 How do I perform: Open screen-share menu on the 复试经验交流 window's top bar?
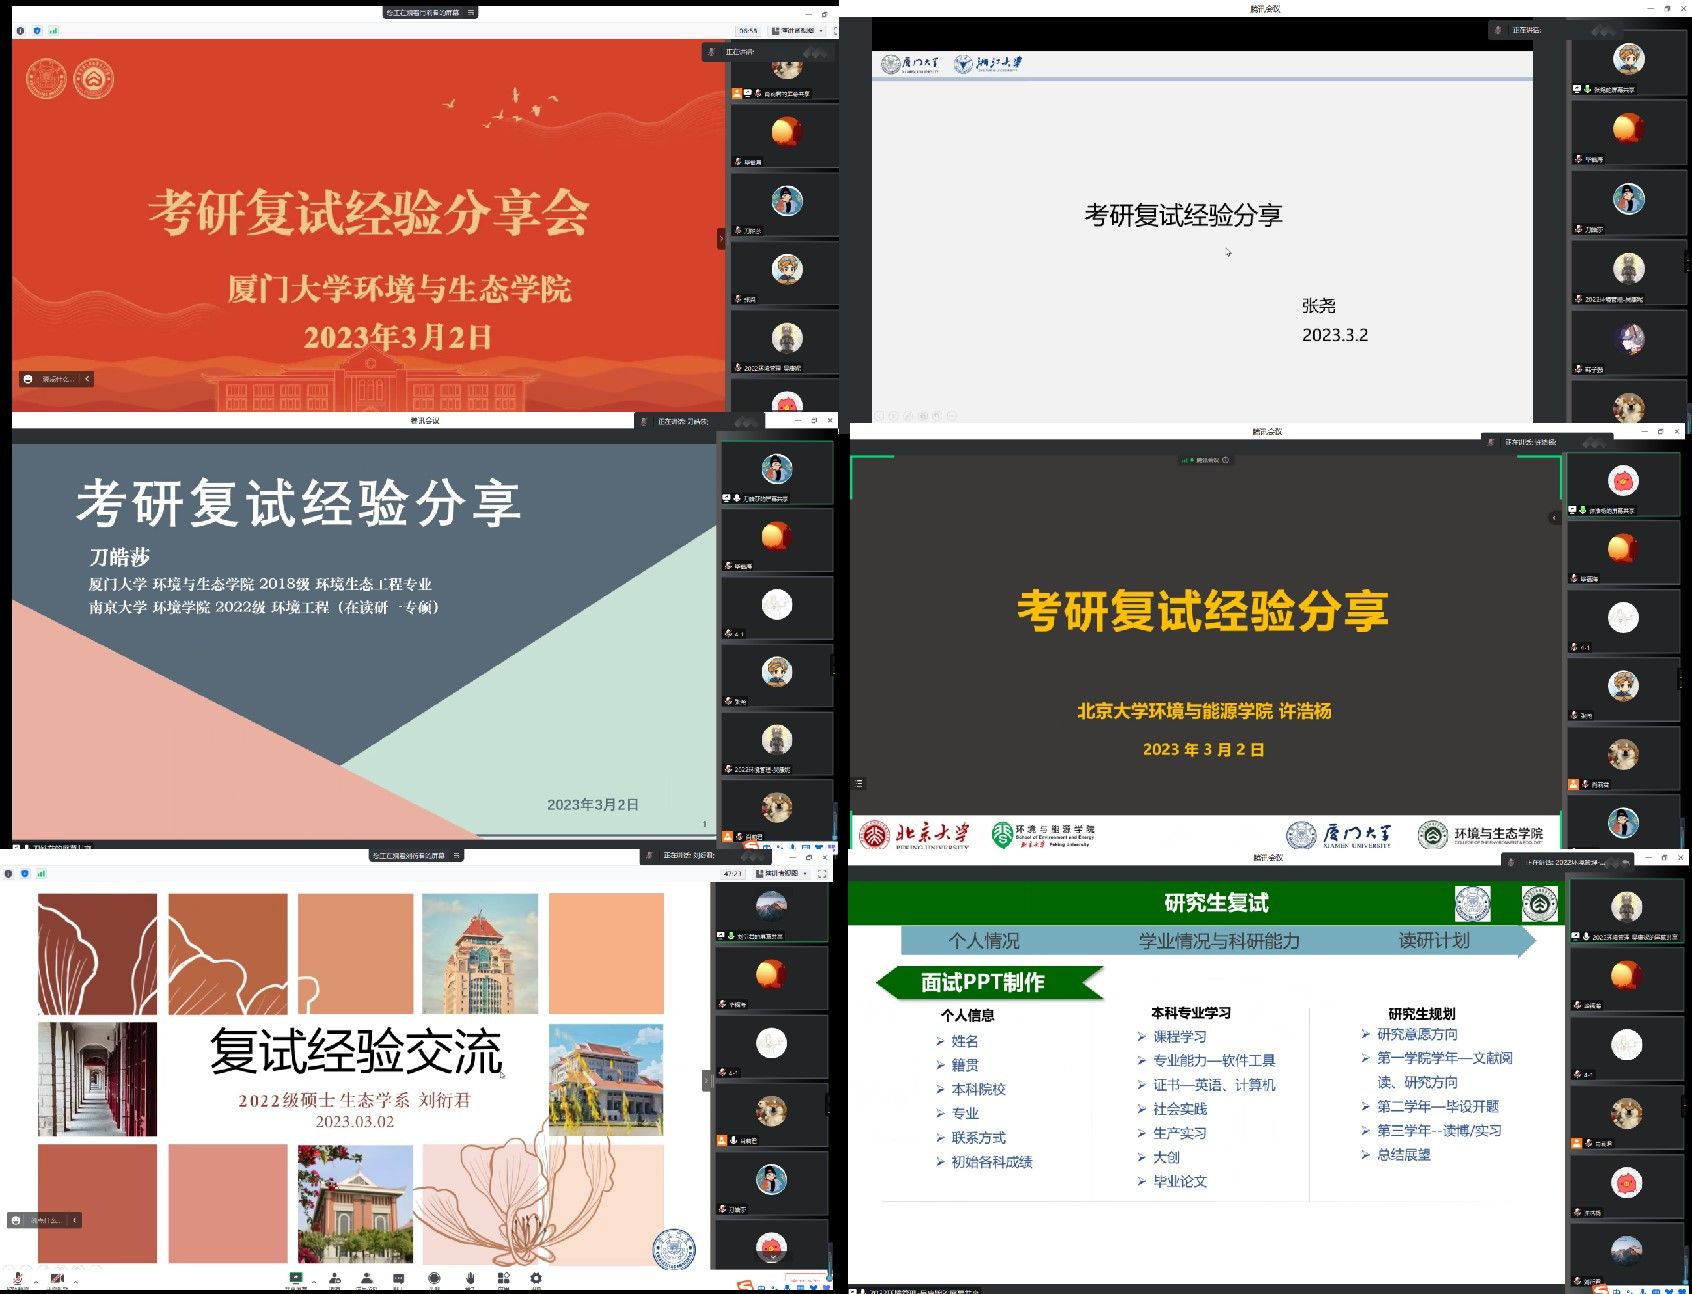[x=457, y=856]
